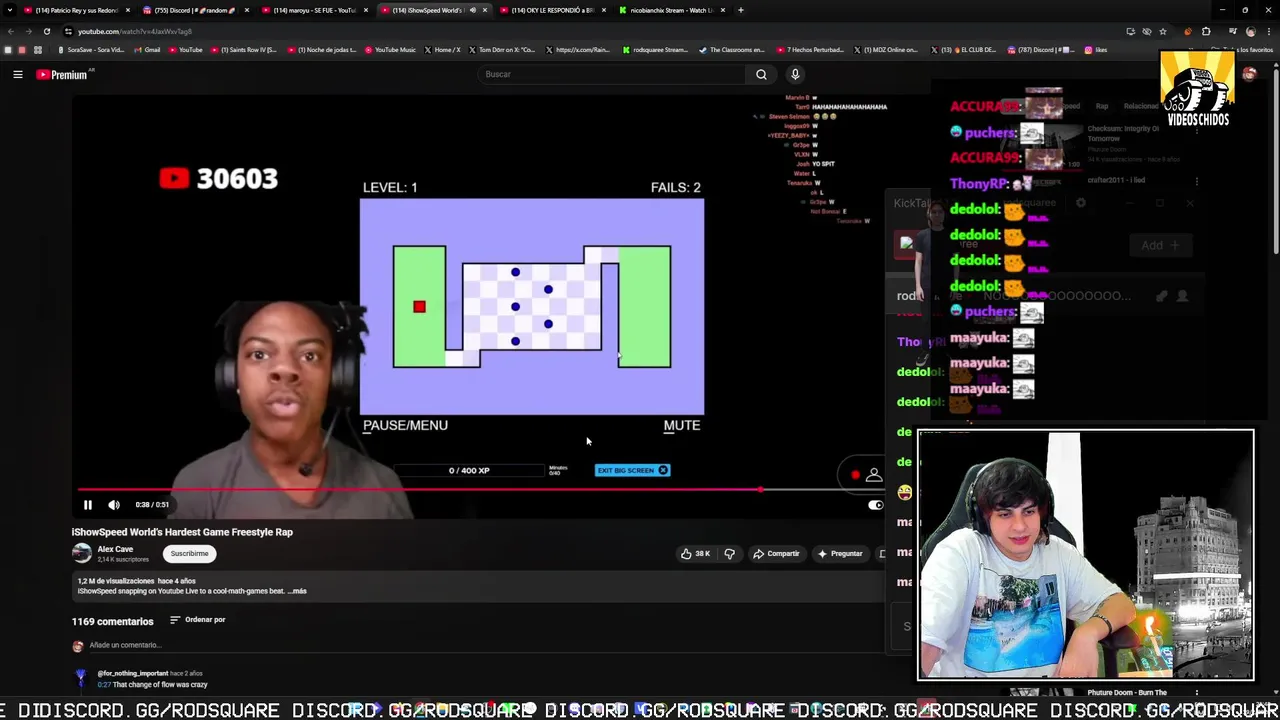Share the video with Compartir button
Image resolution: width=1280 pixels, height=720 pixels.
click(x=776, y=553)
